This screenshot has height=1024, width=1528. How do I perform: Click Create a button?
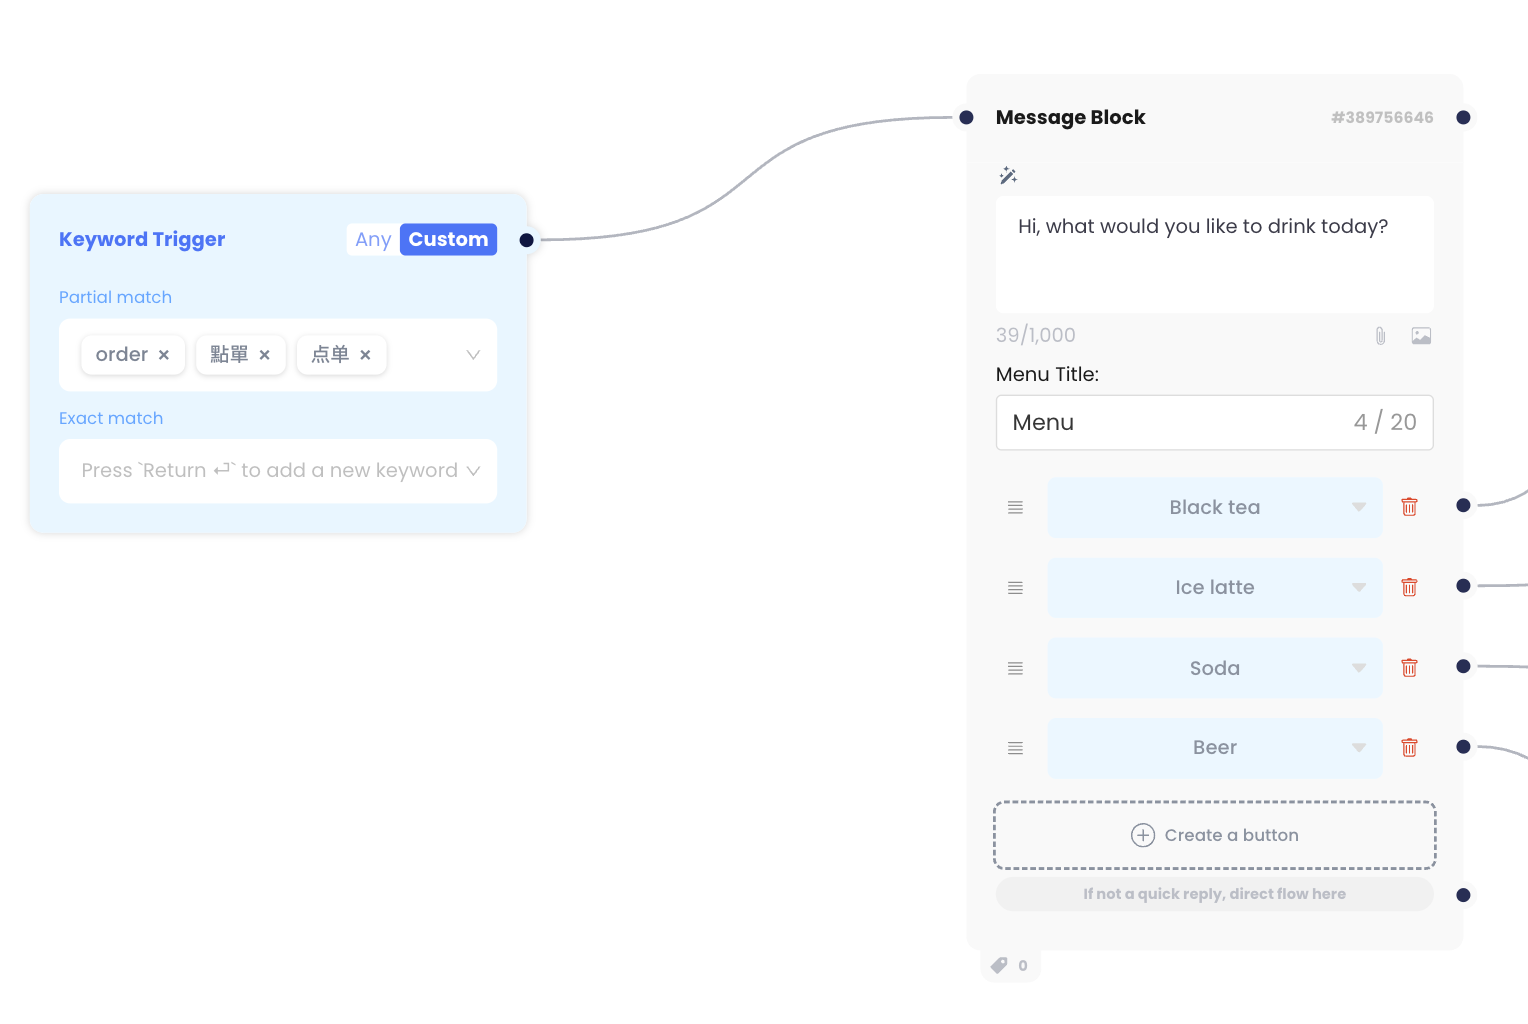(x=1214, y=835)
